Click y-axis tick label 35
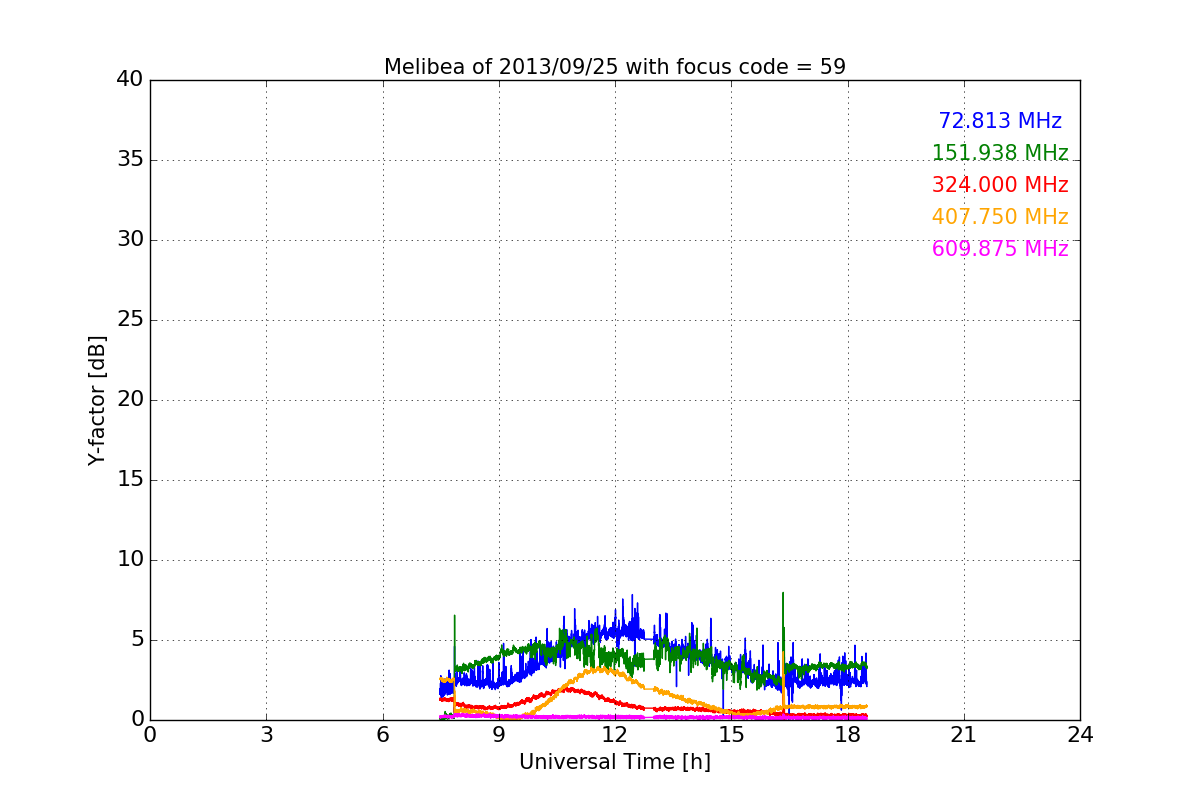The height and width of the screenshot is (800, 1200). [x=130, y=160]
